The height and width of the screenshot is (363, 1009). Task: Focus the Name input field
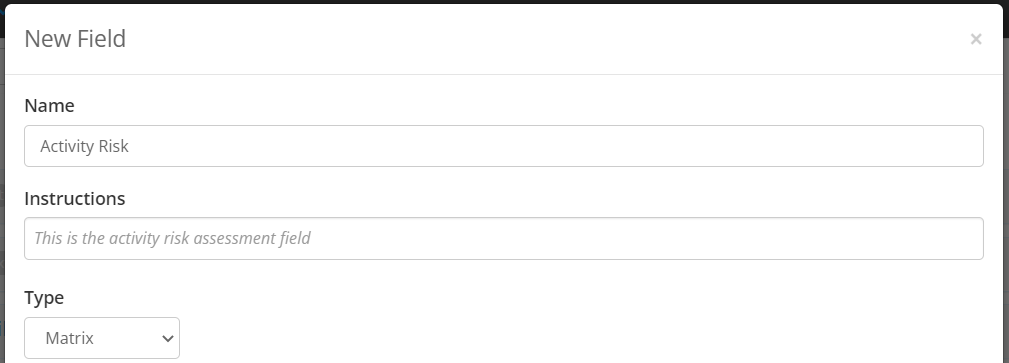click(504, 146)
